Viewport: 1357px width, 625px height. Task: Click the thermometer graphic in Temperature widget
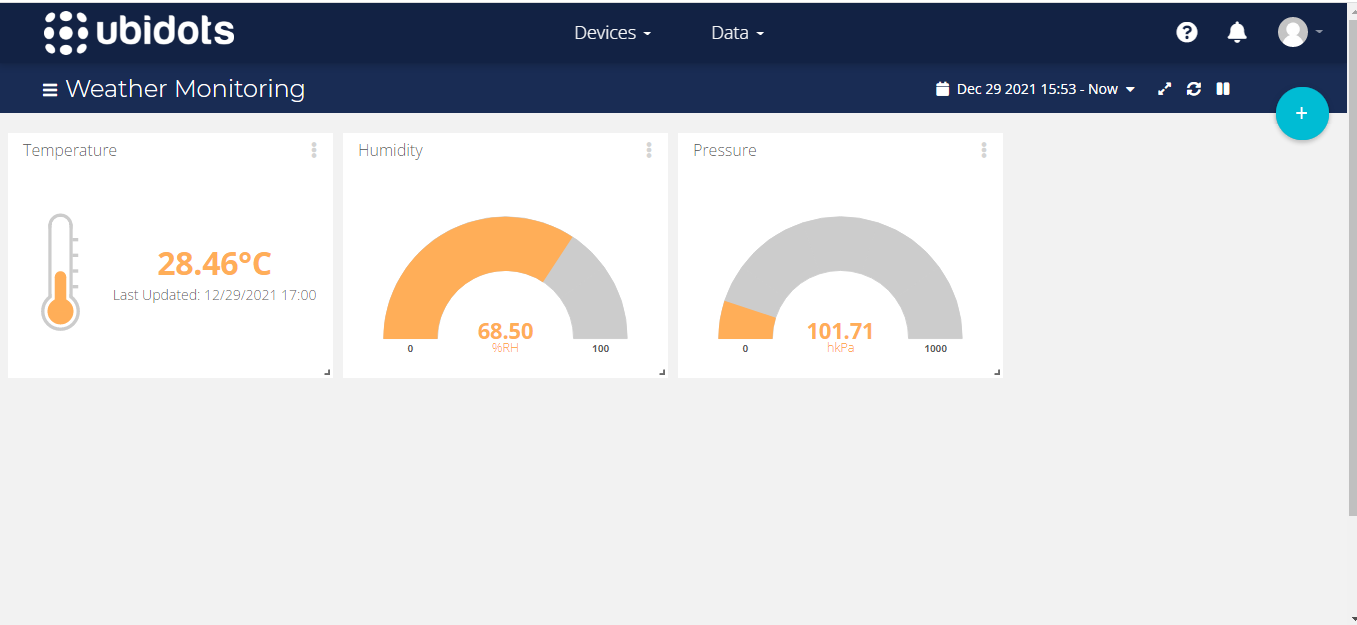pos(60,272)
